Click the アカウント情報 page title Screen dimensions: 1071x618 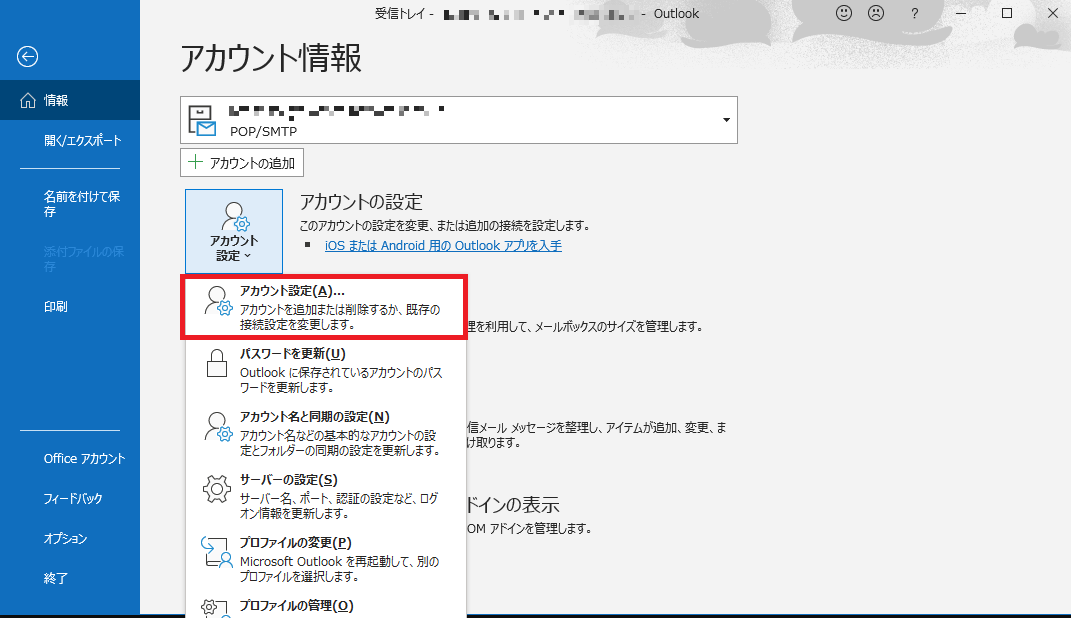[x=271, y=58]
